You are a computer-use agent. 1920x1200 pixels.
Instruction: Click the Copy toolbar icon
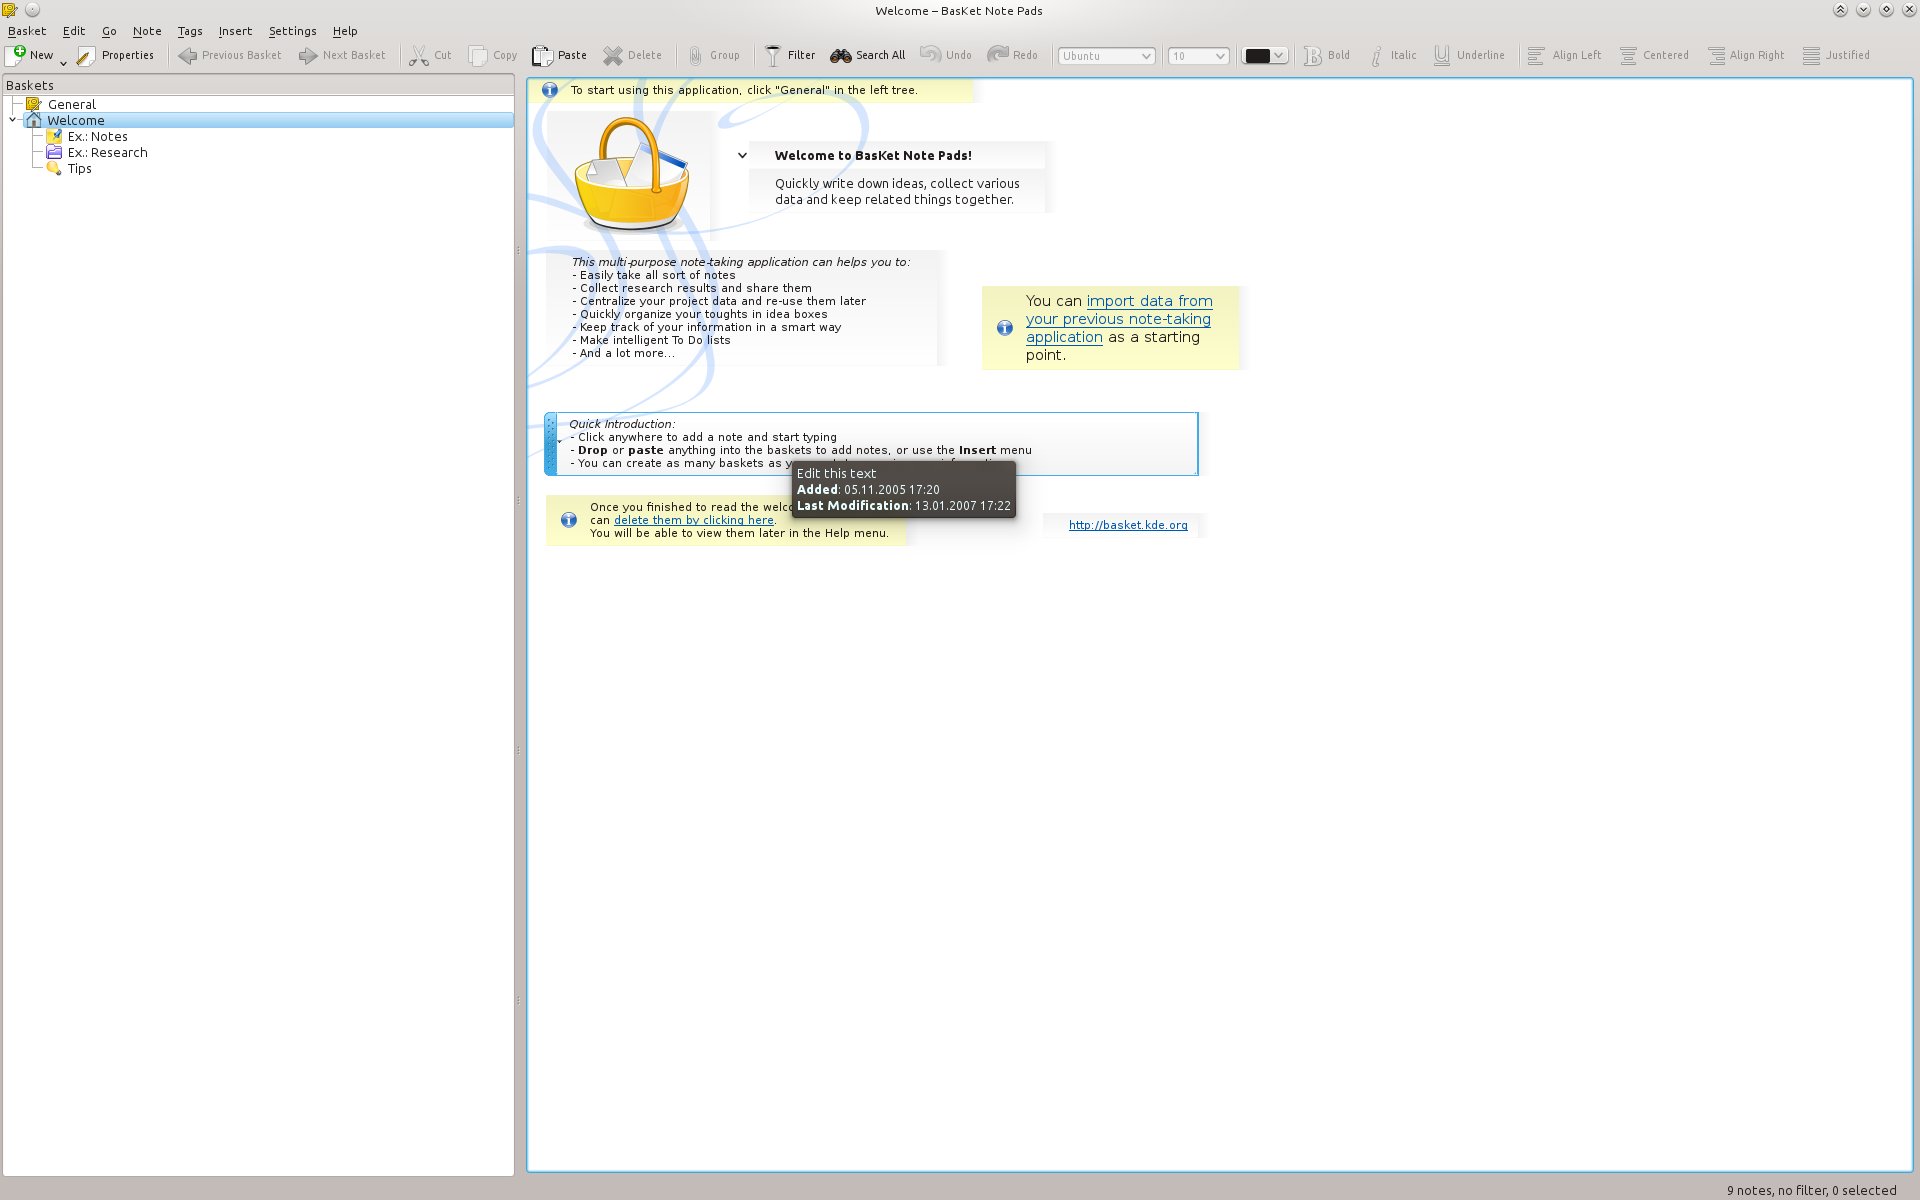click(478, 55)
